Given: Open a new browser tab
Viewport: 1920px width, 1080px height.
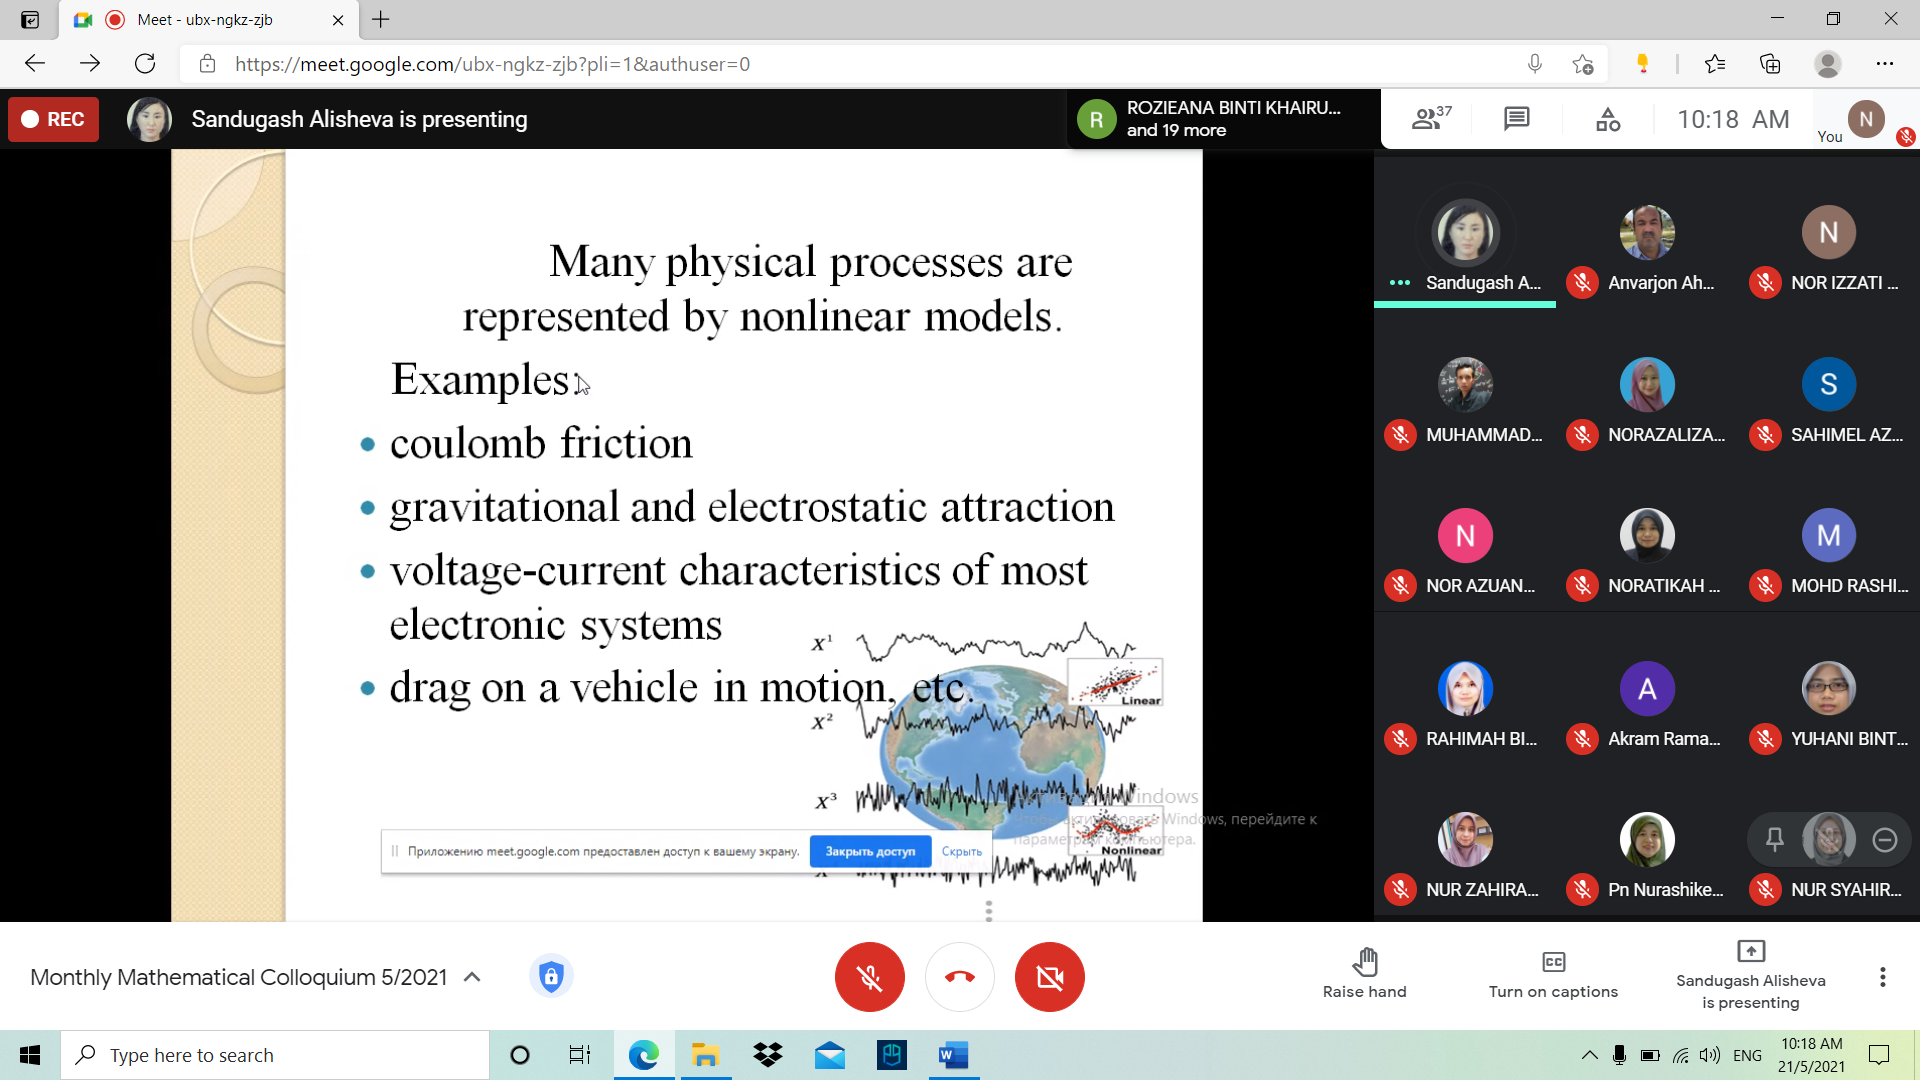Looking at the screenshot, I should coord(381,19).
